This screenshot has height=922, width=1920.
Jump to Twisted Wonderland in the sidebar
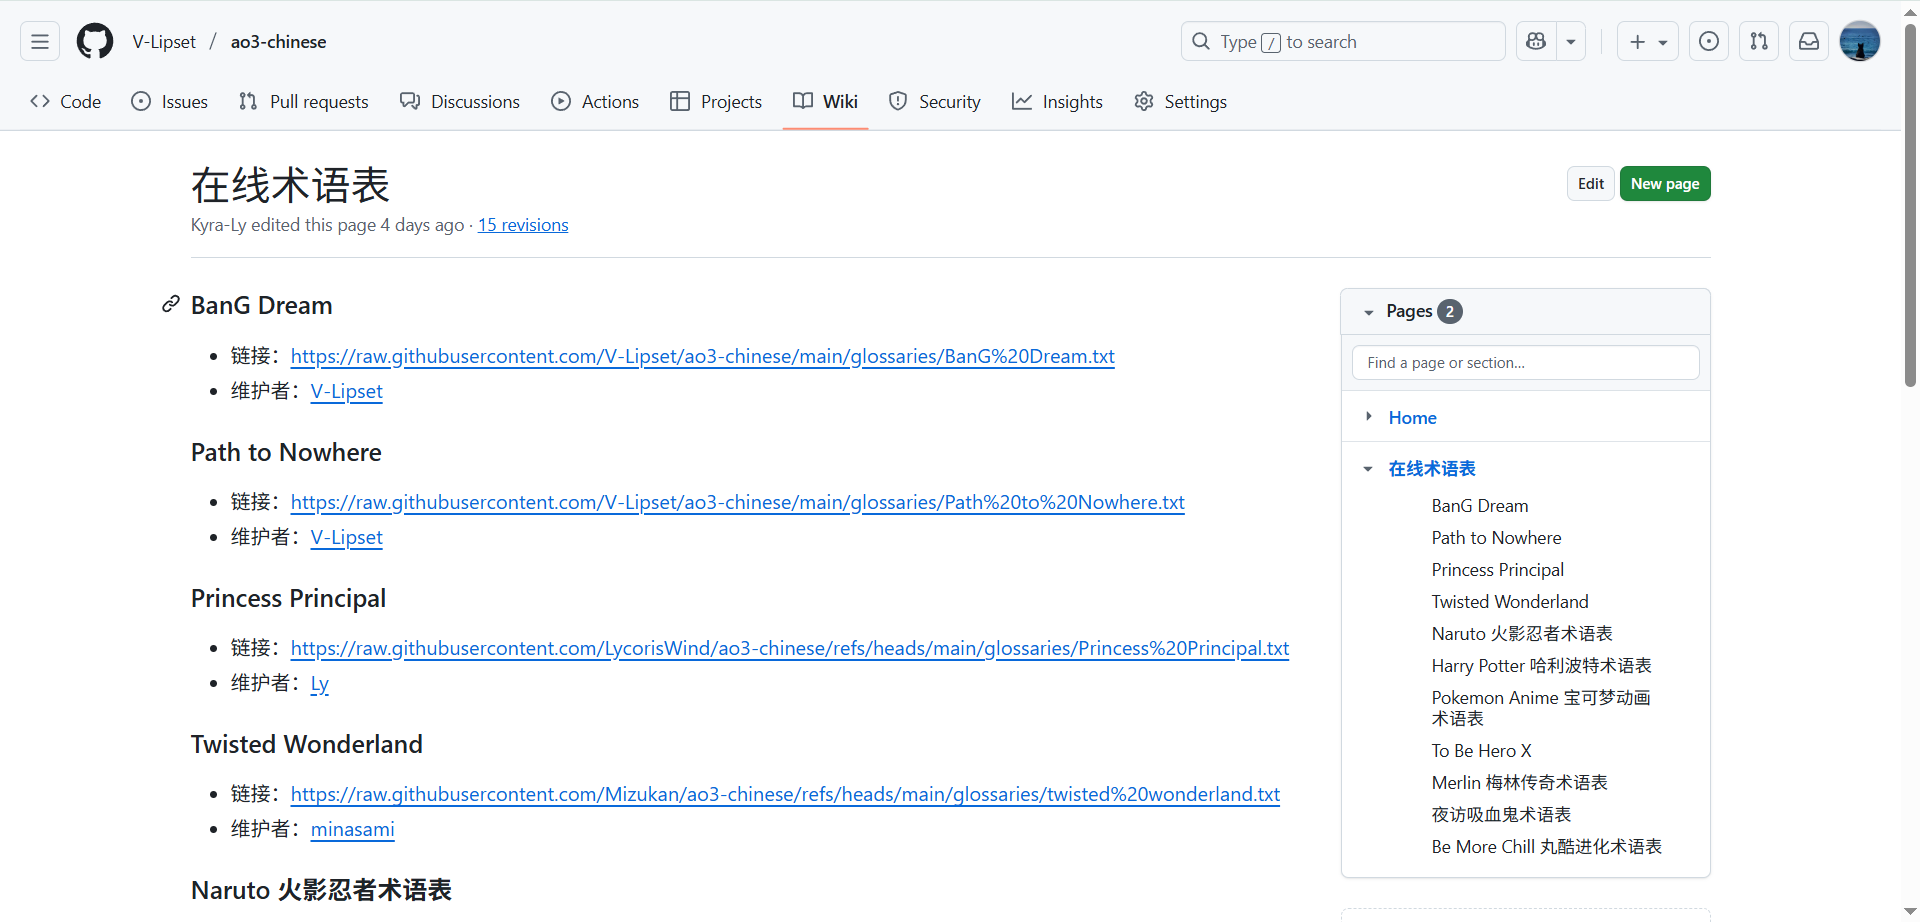(1510, 602)
